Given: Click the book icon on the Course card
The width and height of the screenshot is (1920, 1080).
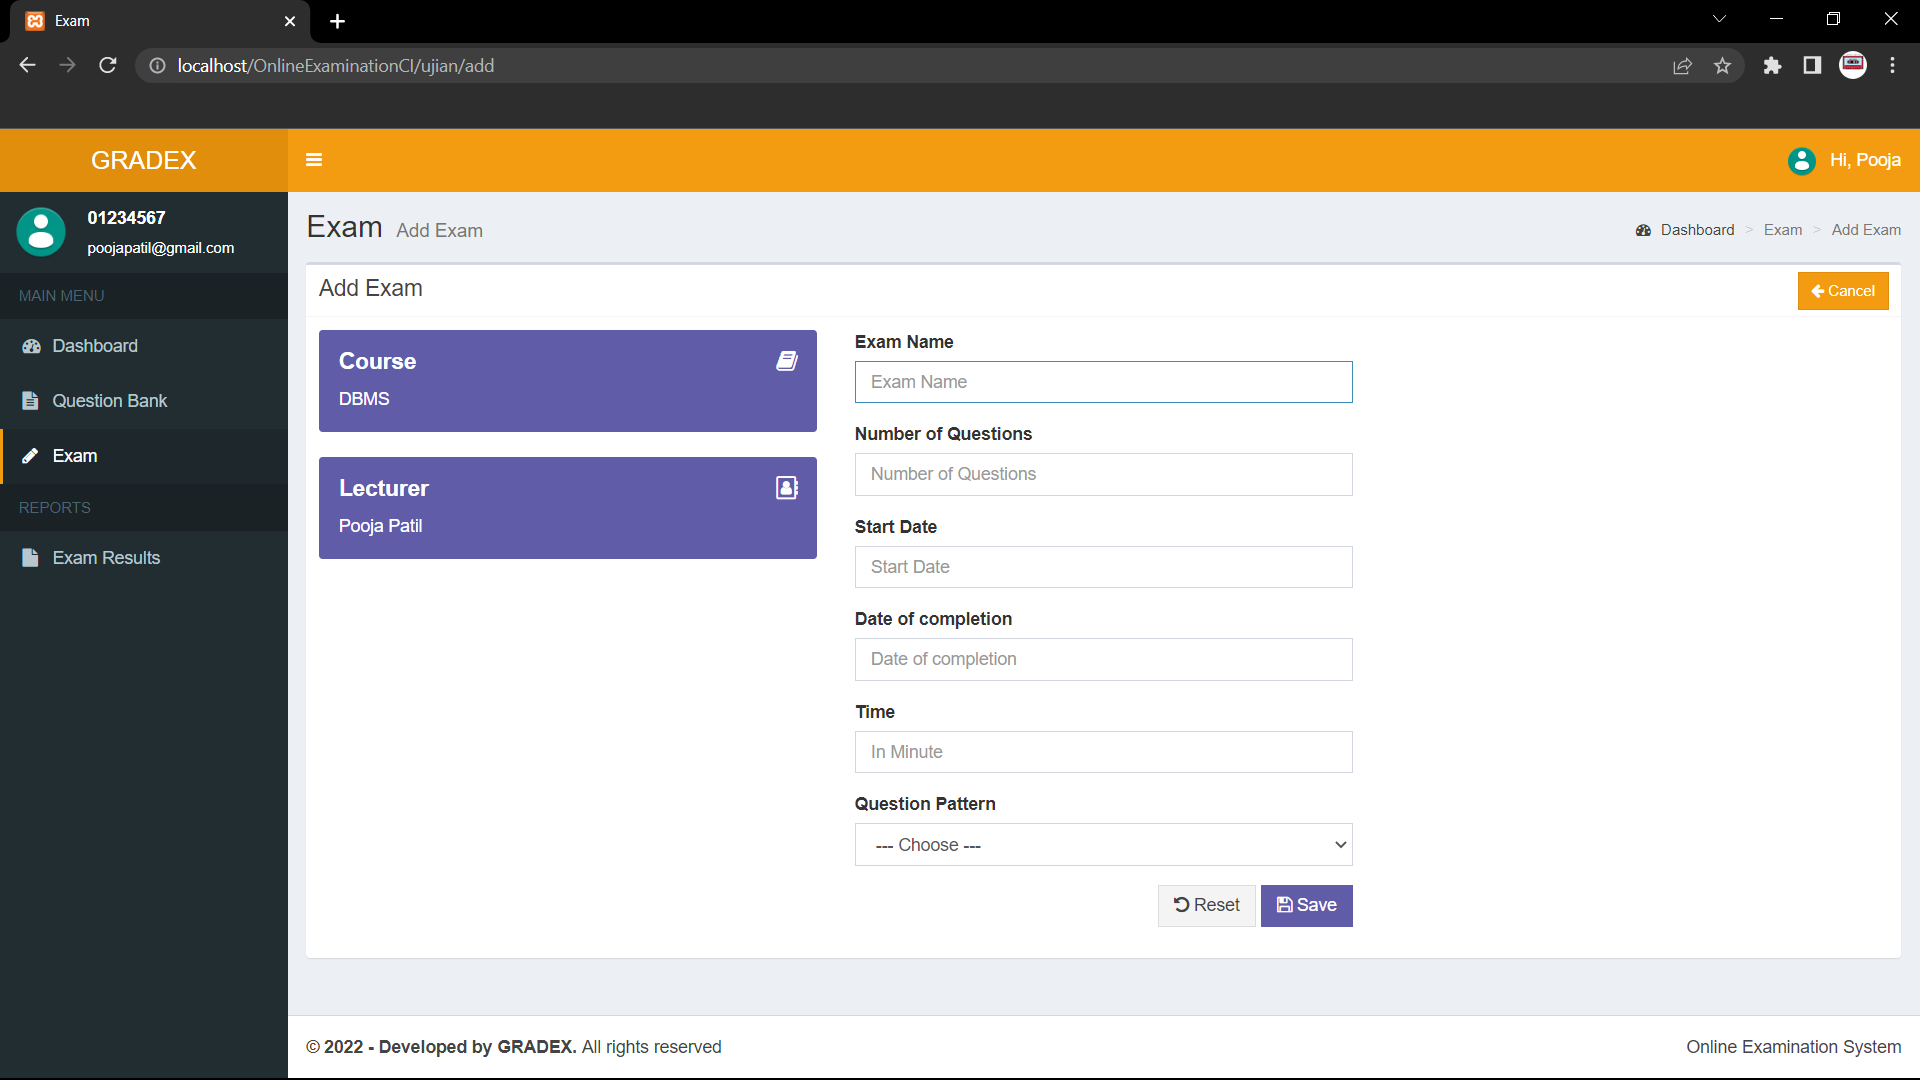Looking at the screenshot, I should (787, 361).
